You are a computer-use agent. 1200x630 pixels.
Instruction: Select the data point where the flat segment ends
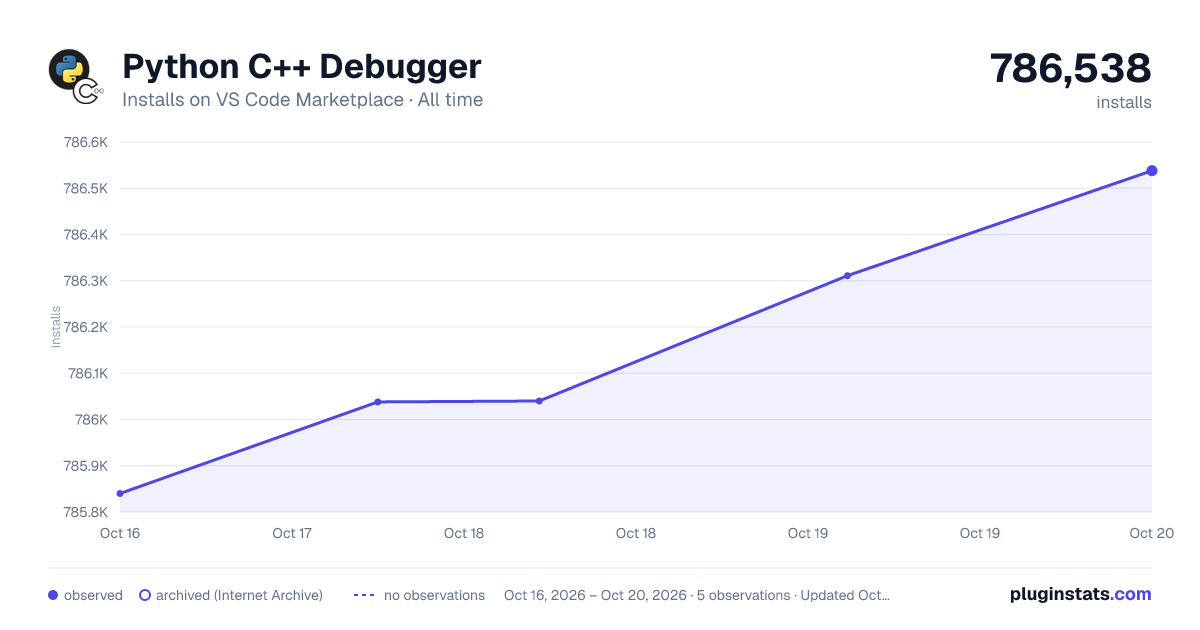[539, 401]
